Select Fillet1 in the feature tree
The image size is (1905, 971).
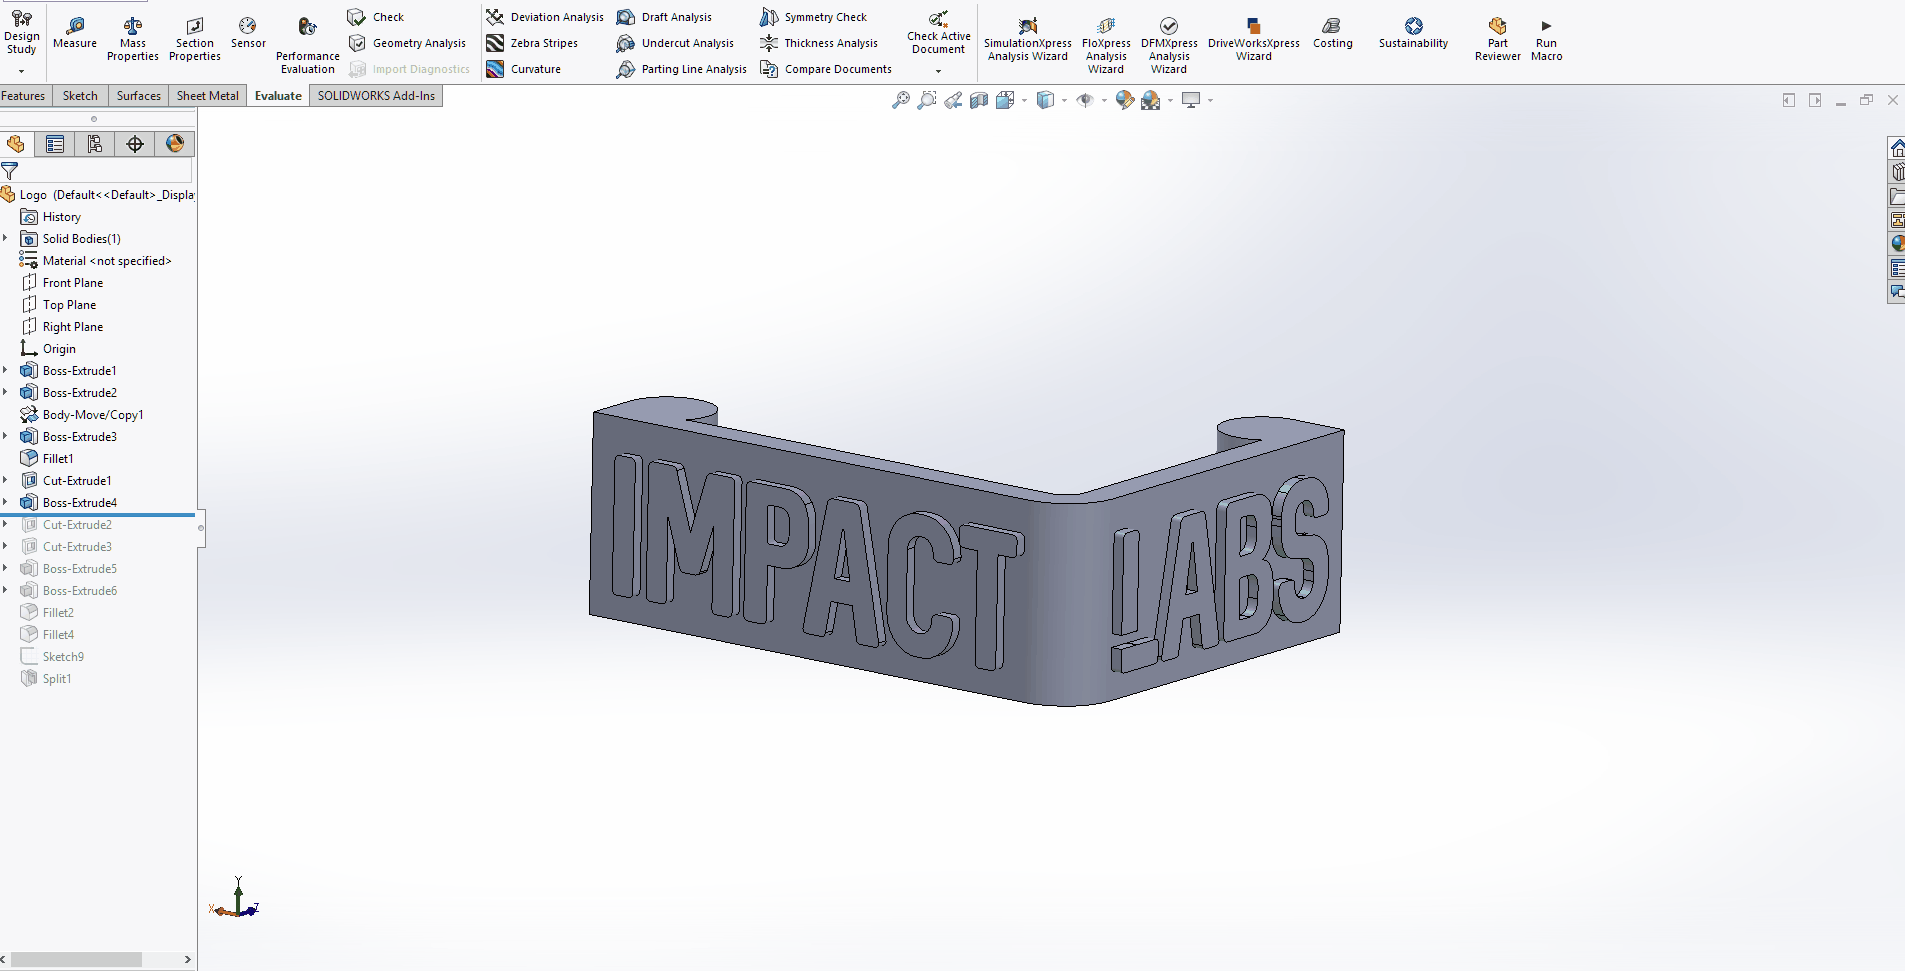pyautogui.click(x=58, y=459)
